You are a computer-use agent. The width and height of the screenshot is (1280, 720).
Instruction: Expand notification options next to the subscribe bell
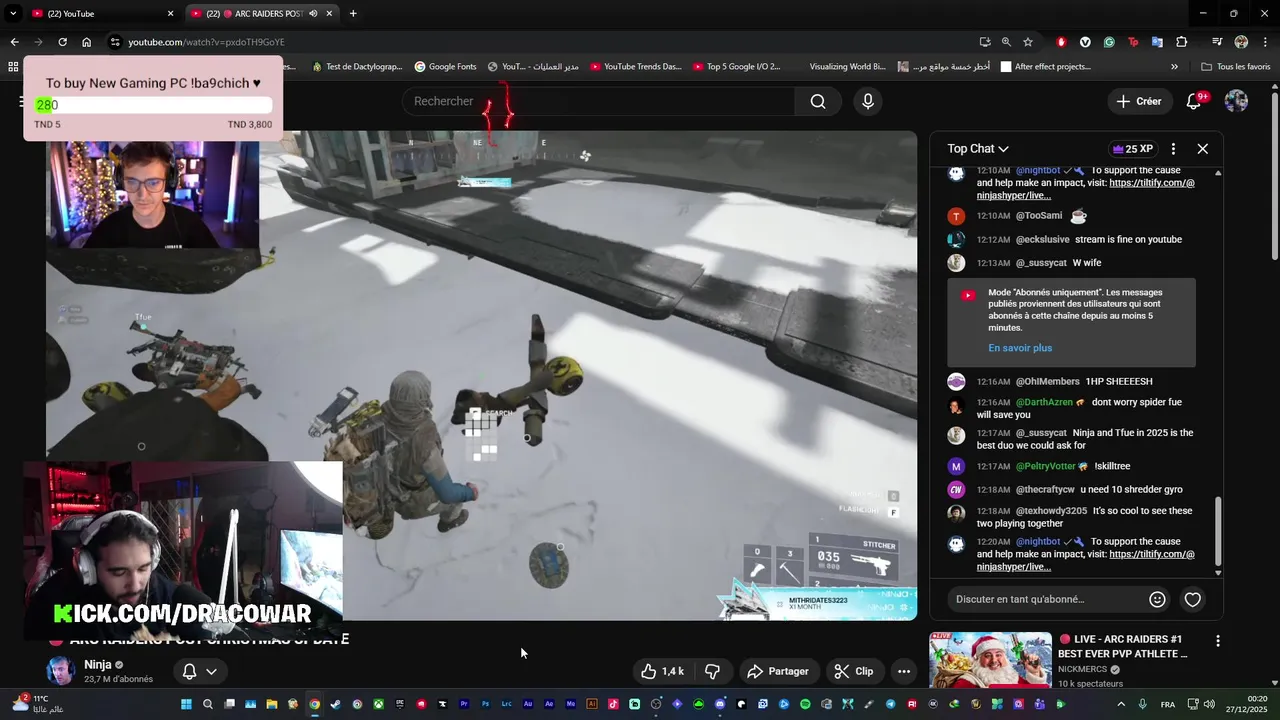tap(211, 672)
